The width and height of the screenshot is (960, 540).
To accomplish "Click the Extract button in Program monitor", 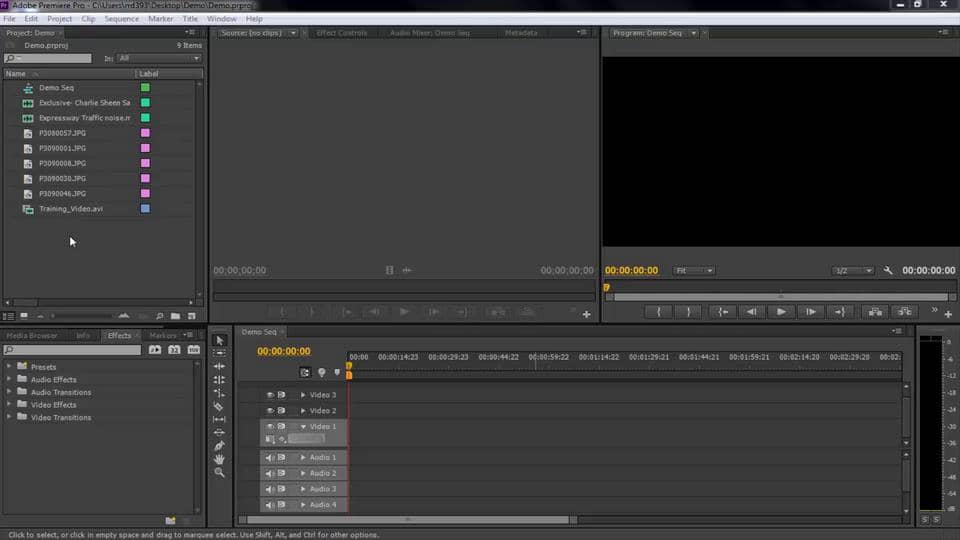I will coord(905,312).
